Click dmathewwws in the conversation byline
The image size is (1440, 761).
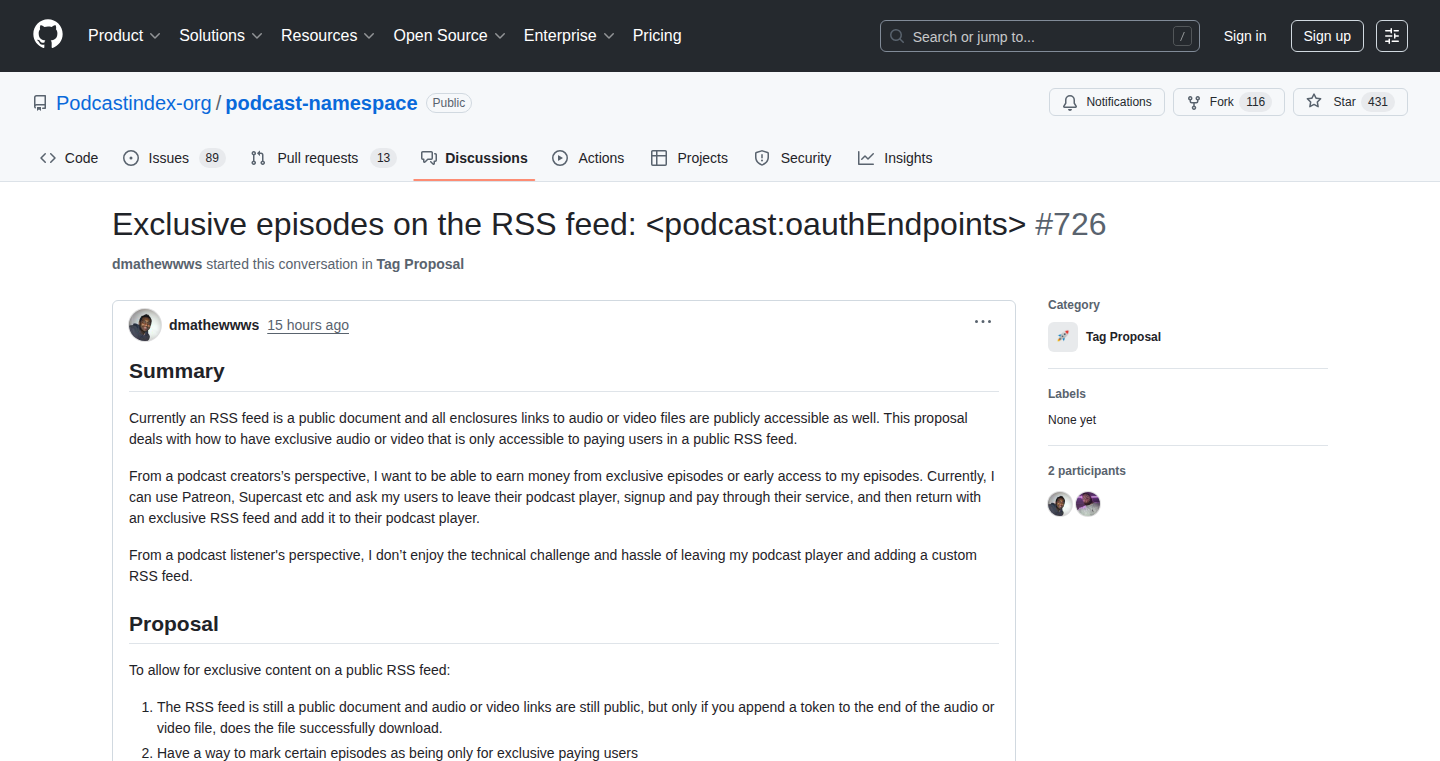coord(157,264)
